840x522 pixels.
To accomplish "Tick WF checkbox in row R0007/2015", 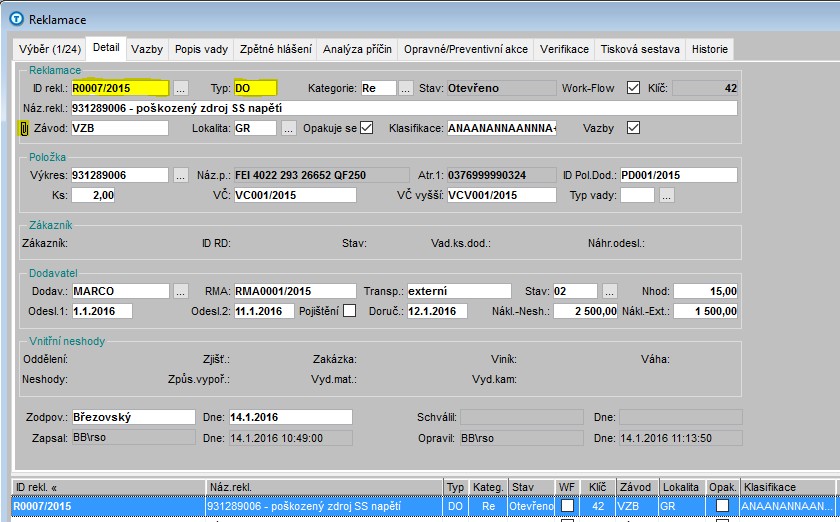I will click(567, 505).
